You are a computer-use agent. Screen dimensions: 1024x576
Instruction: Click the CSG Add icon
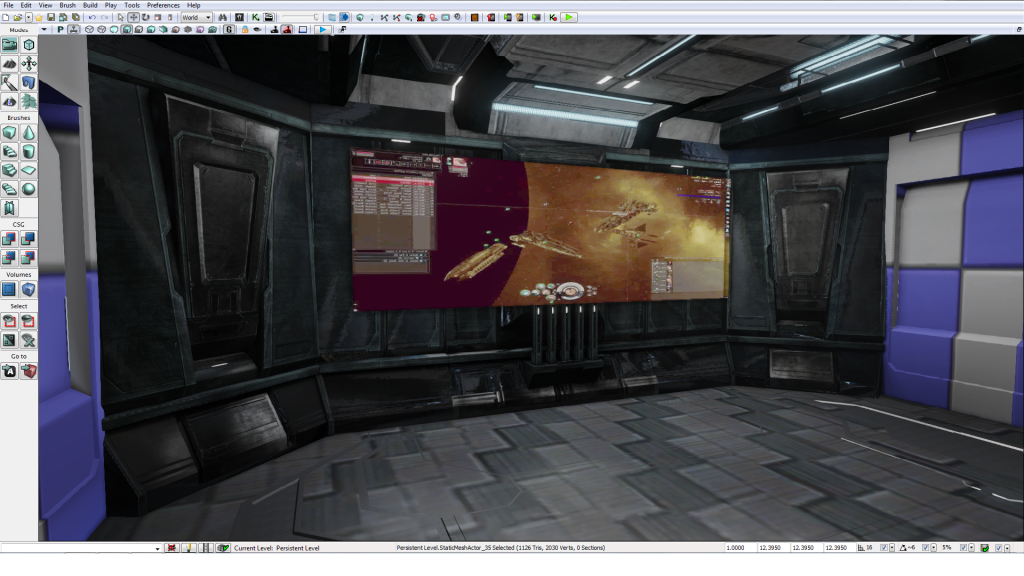pyautogui.click(x=9, y=239)
